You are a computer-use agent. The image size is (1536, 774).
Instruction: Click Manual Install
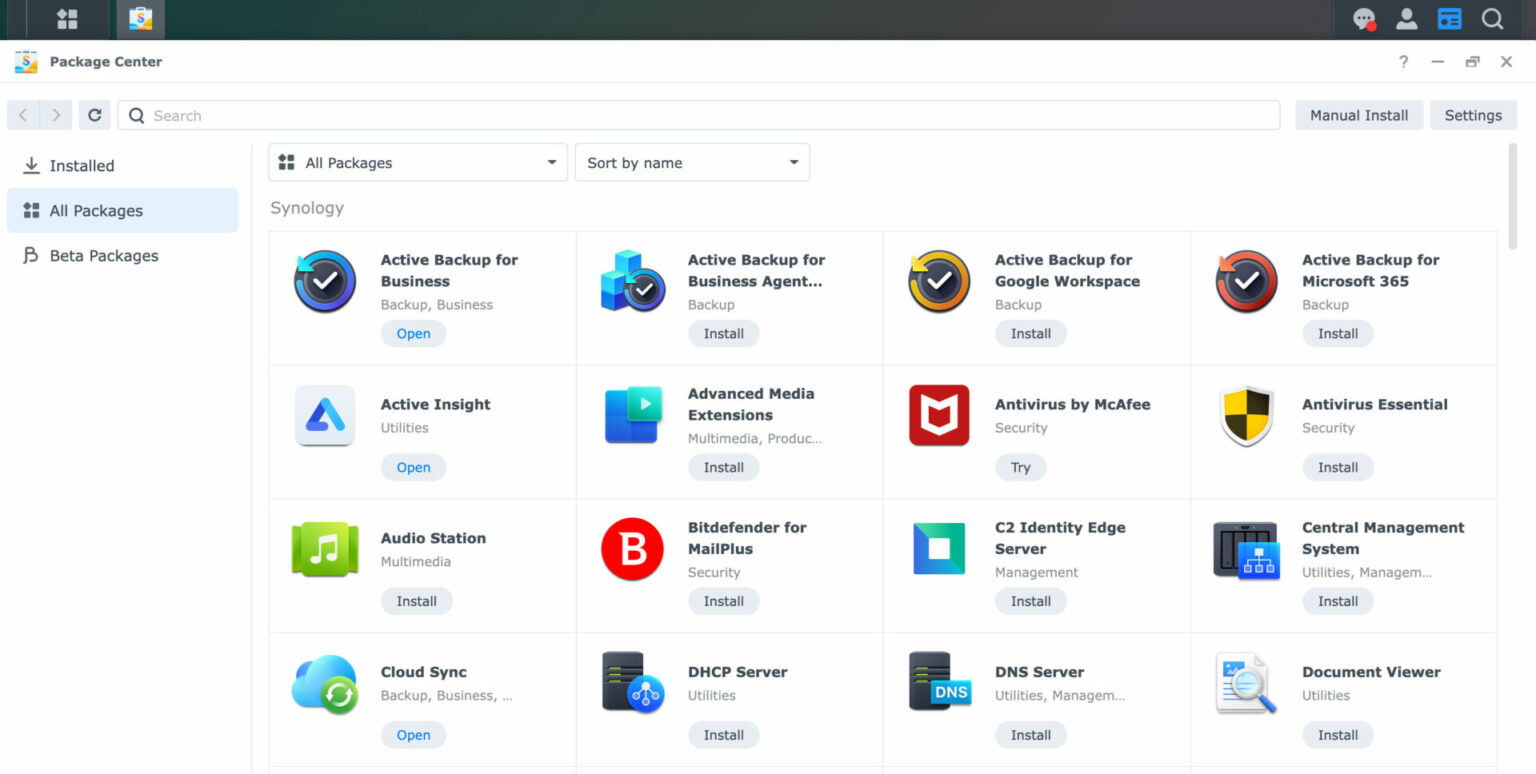1358,114
